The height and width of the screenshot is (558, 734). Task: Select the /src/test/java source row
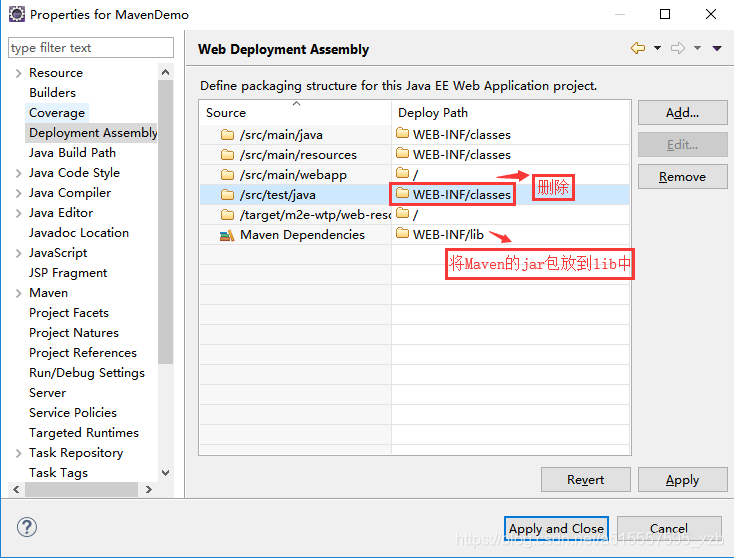pyautogui.click(x=296, y=195)
